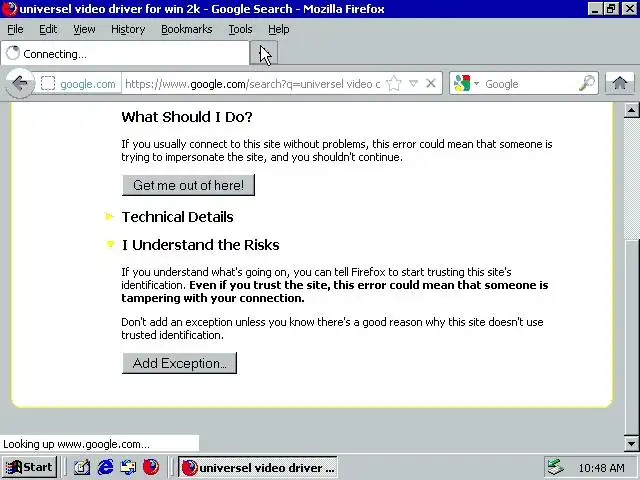Open the Windows Start menu

tap(29, 467)
